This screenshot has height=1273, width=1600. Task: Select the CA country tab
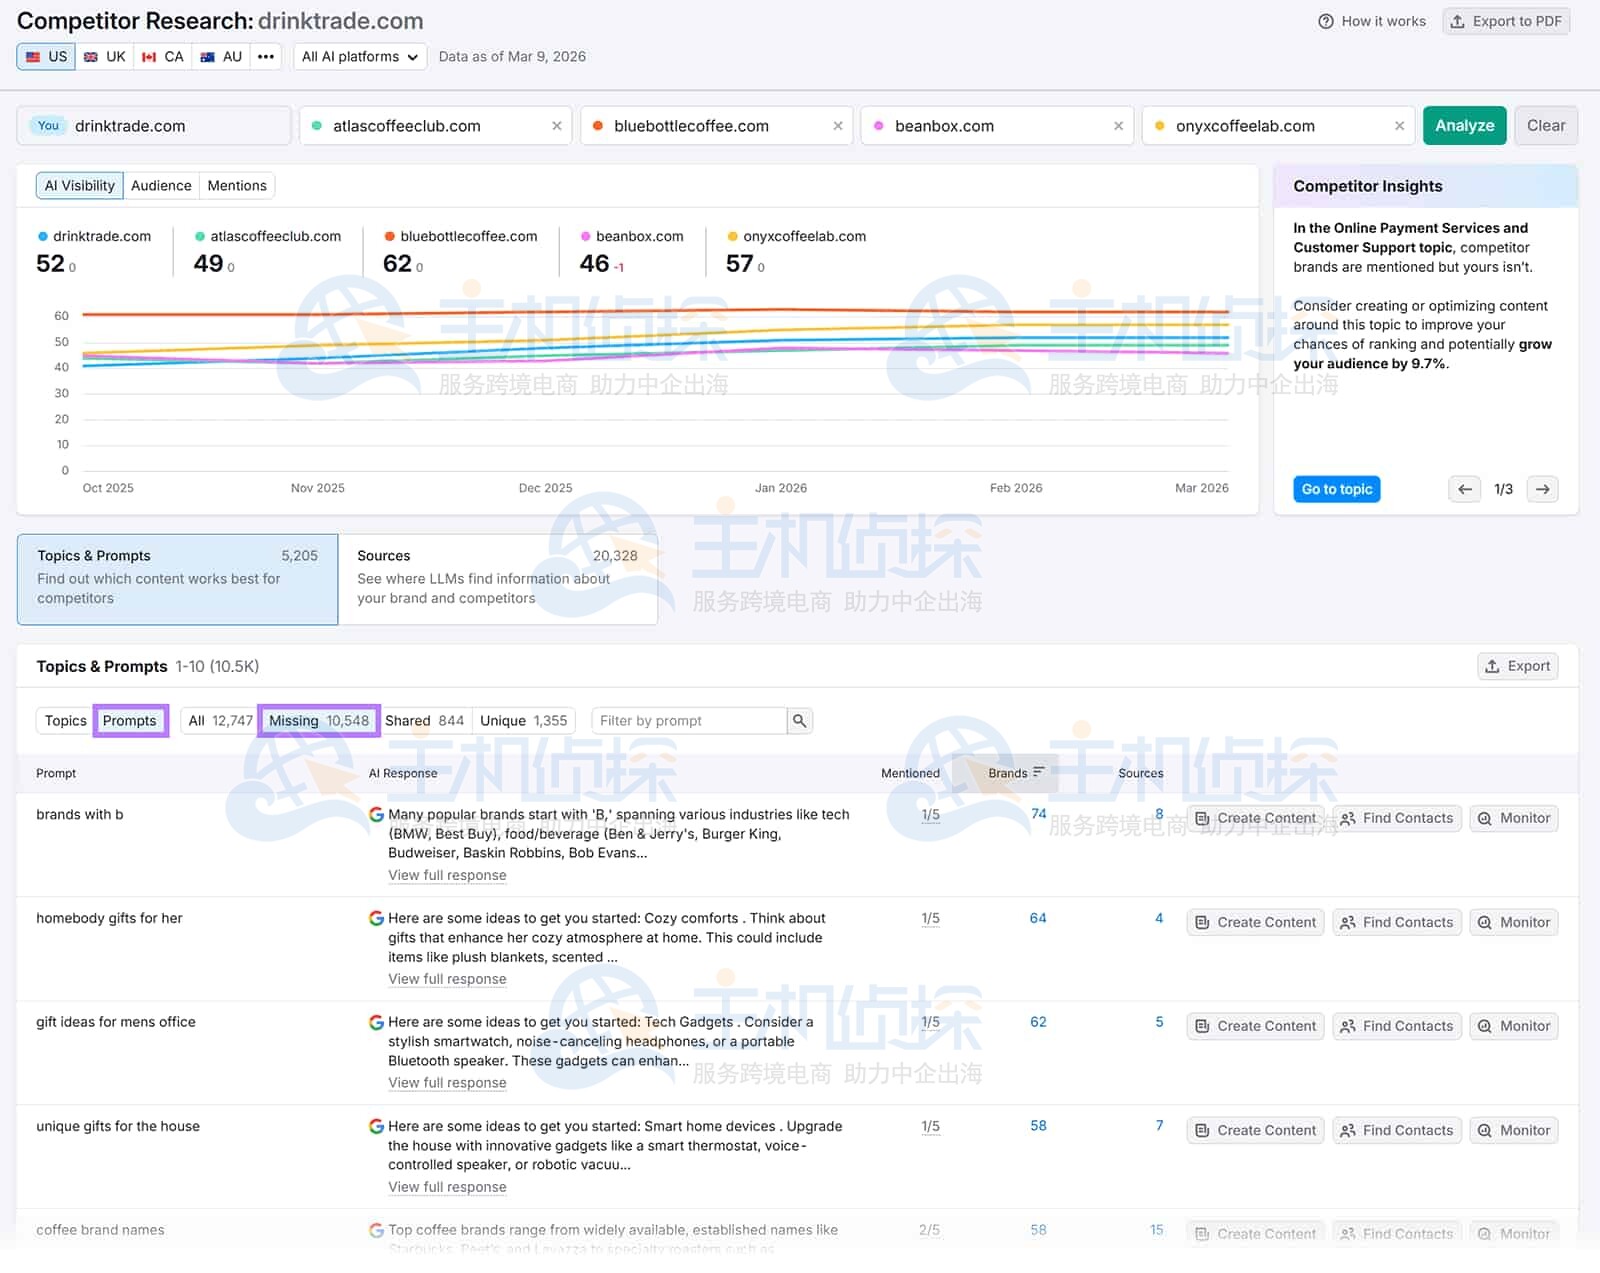click(x=163, y=57)
